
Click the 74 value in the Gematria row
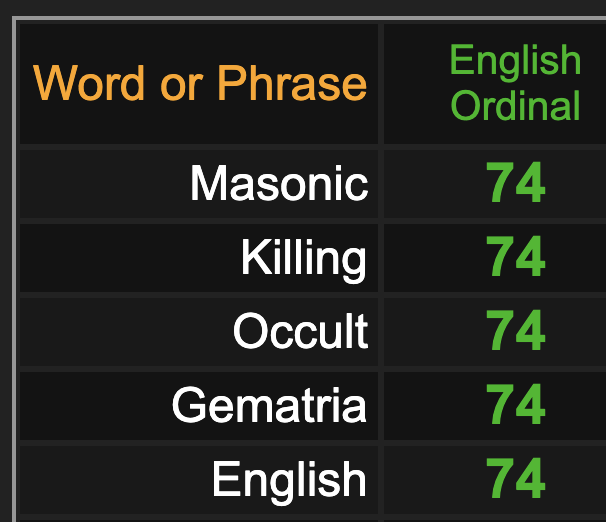[515, 405]
